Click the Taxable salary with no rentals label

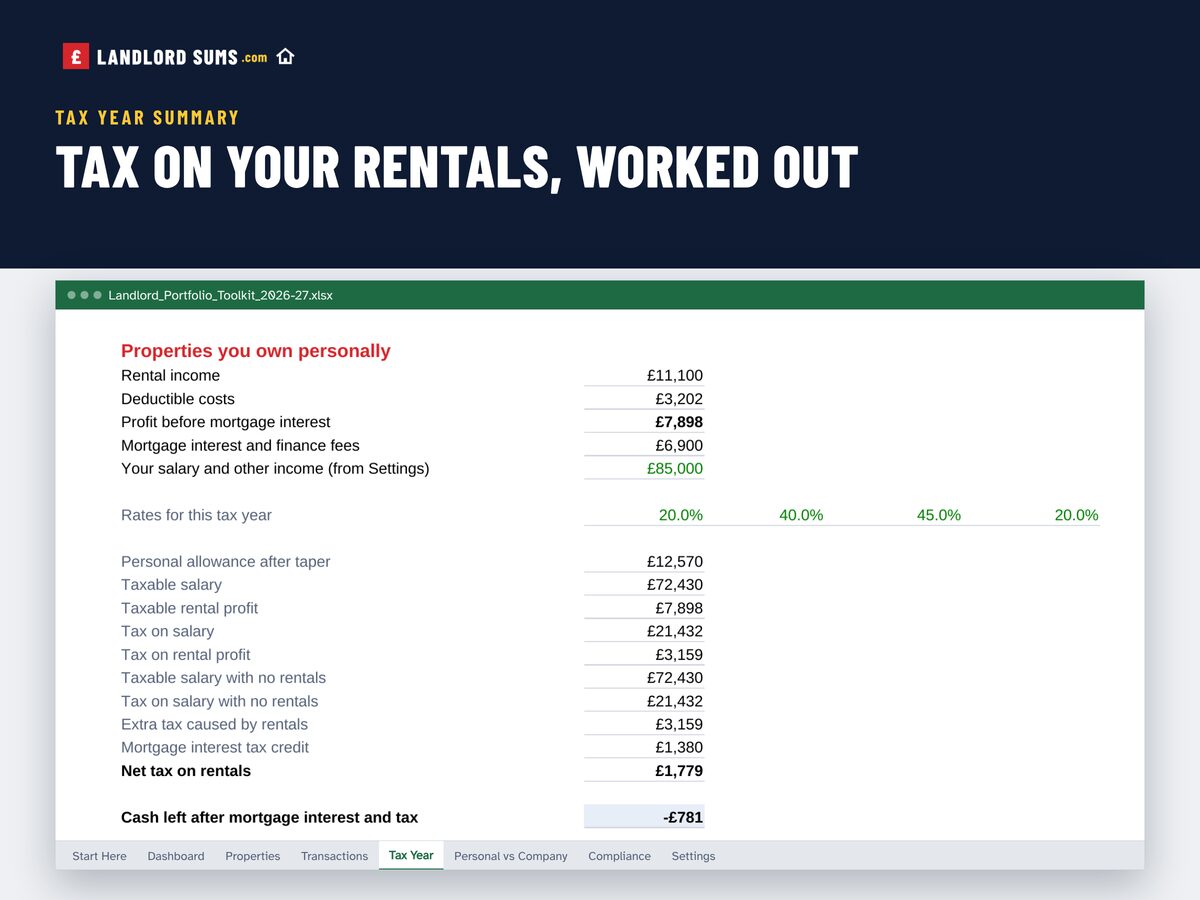click(223, 678)
